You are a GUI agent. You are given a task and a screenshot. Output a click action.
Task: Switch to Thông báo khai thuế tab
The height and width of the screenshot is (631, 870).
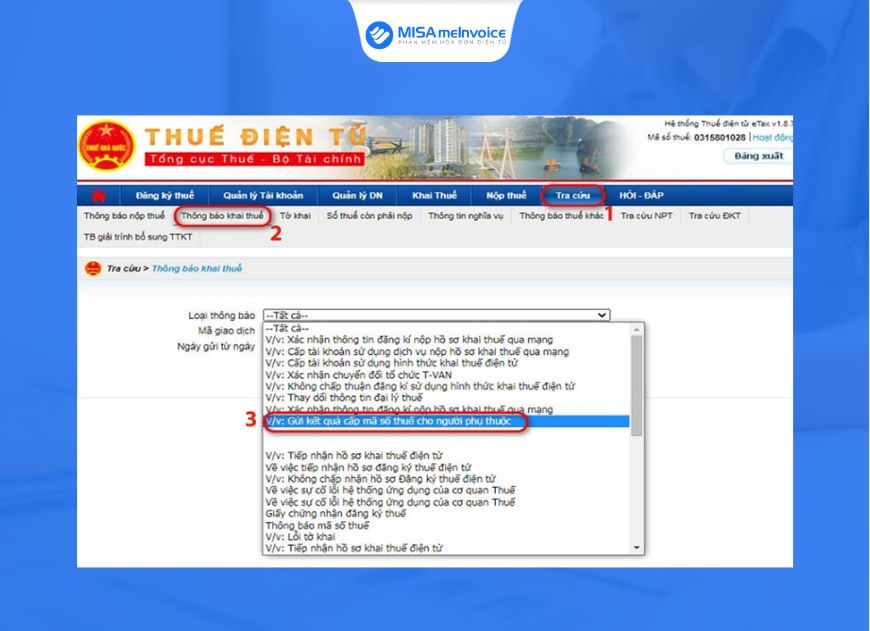222,216
